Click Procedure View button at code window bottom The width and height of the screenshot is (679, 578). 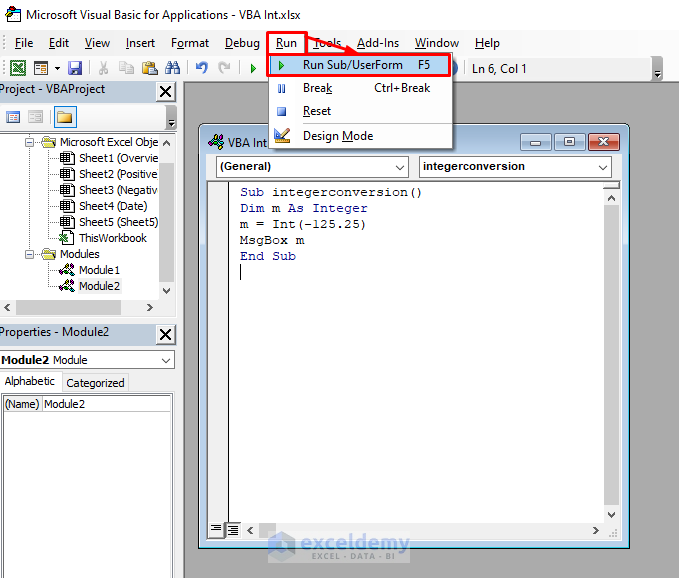(x=215, y=529)
